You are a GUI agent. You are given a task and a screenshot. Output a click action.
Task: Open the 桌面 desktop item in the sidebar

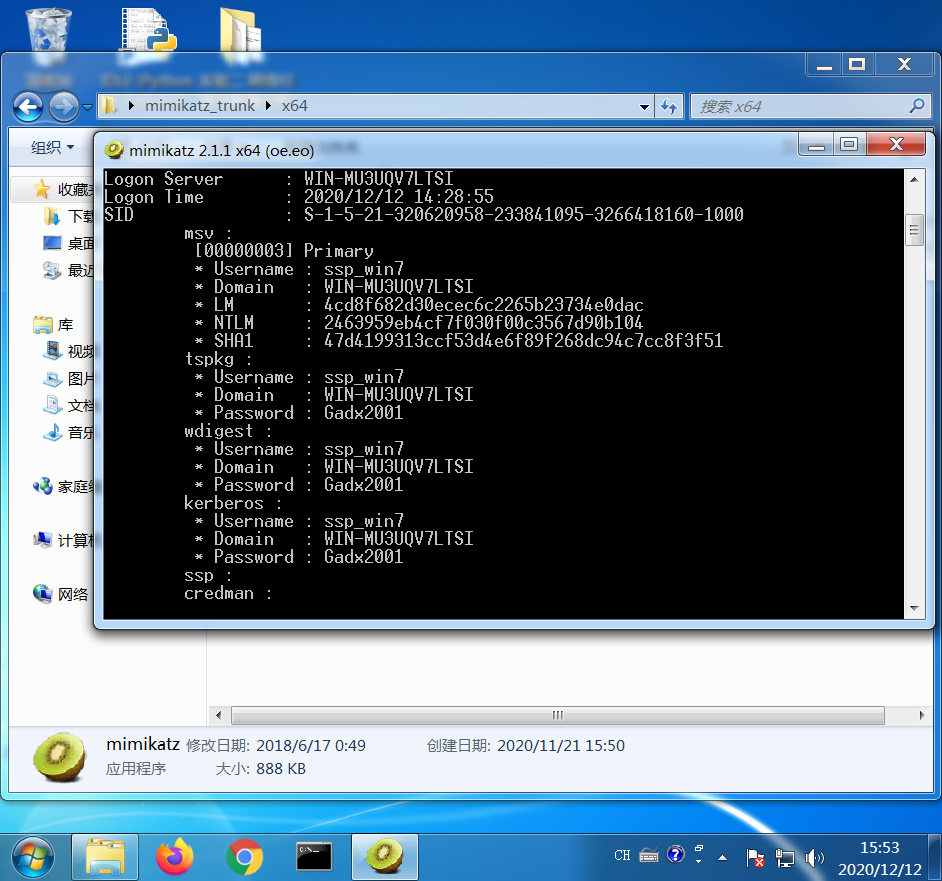point(69,243)
